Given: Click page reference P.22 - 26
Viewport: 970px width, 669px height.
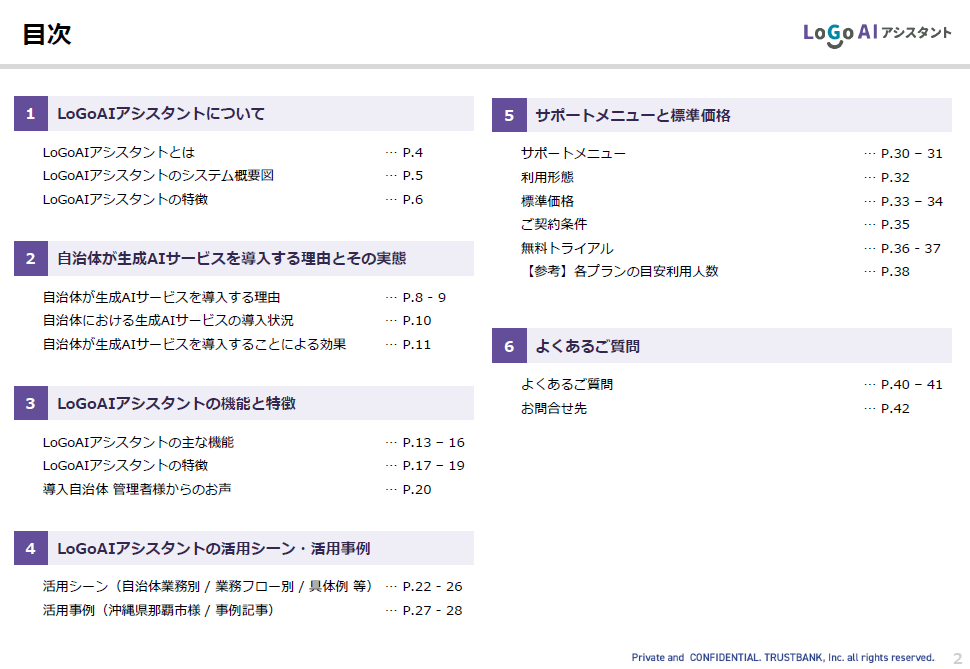Looking at the screenshot, I should (432, 587).
